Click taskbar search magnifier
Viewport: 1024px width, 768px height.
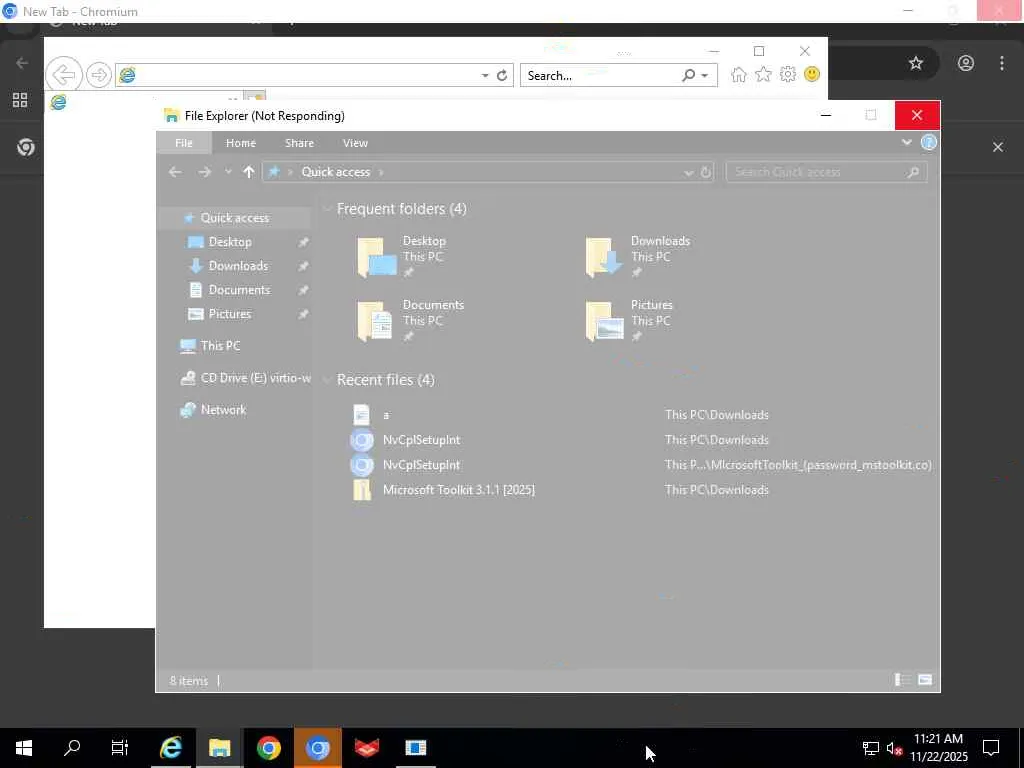72,748
